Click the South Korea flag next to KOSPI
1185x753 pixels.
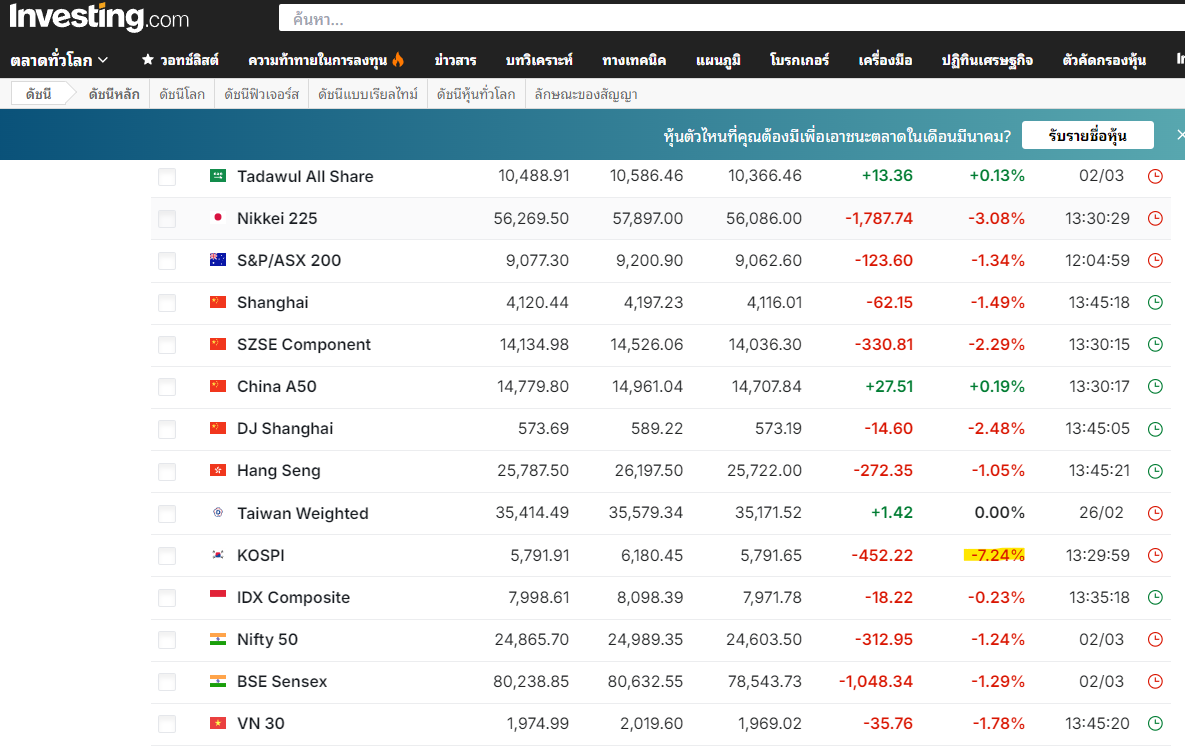point(218,555)
